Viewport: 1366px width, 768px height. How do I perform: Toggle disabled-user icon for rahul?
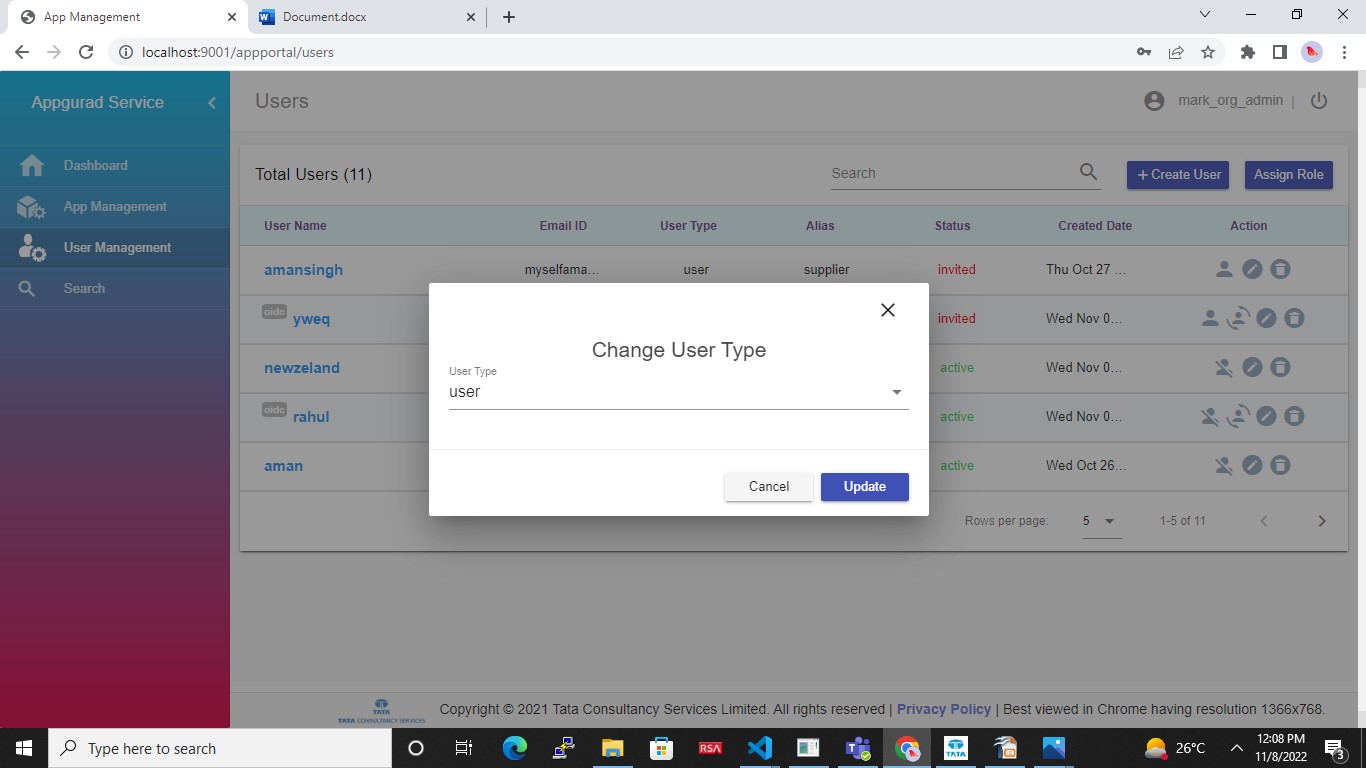[x=1209, y=416]
